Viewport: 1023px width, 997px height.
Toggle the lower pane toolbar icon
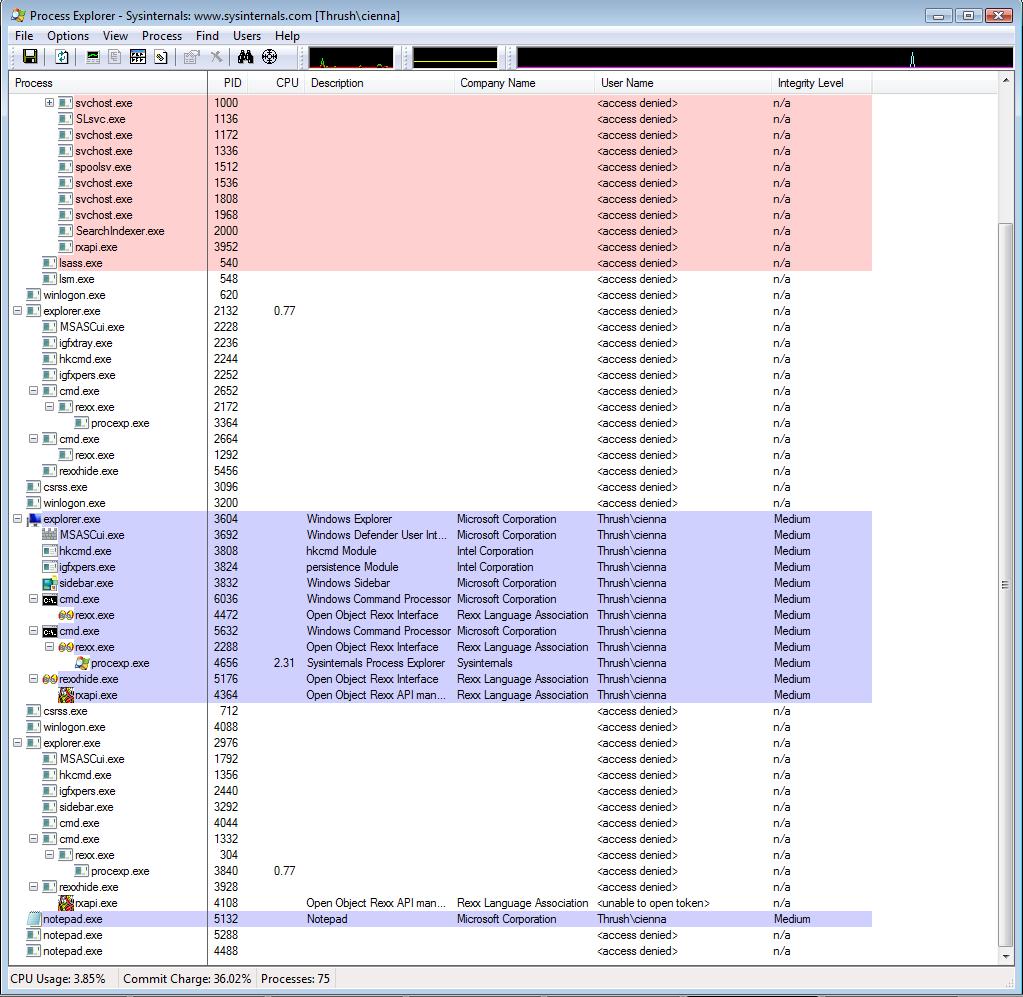138,57
